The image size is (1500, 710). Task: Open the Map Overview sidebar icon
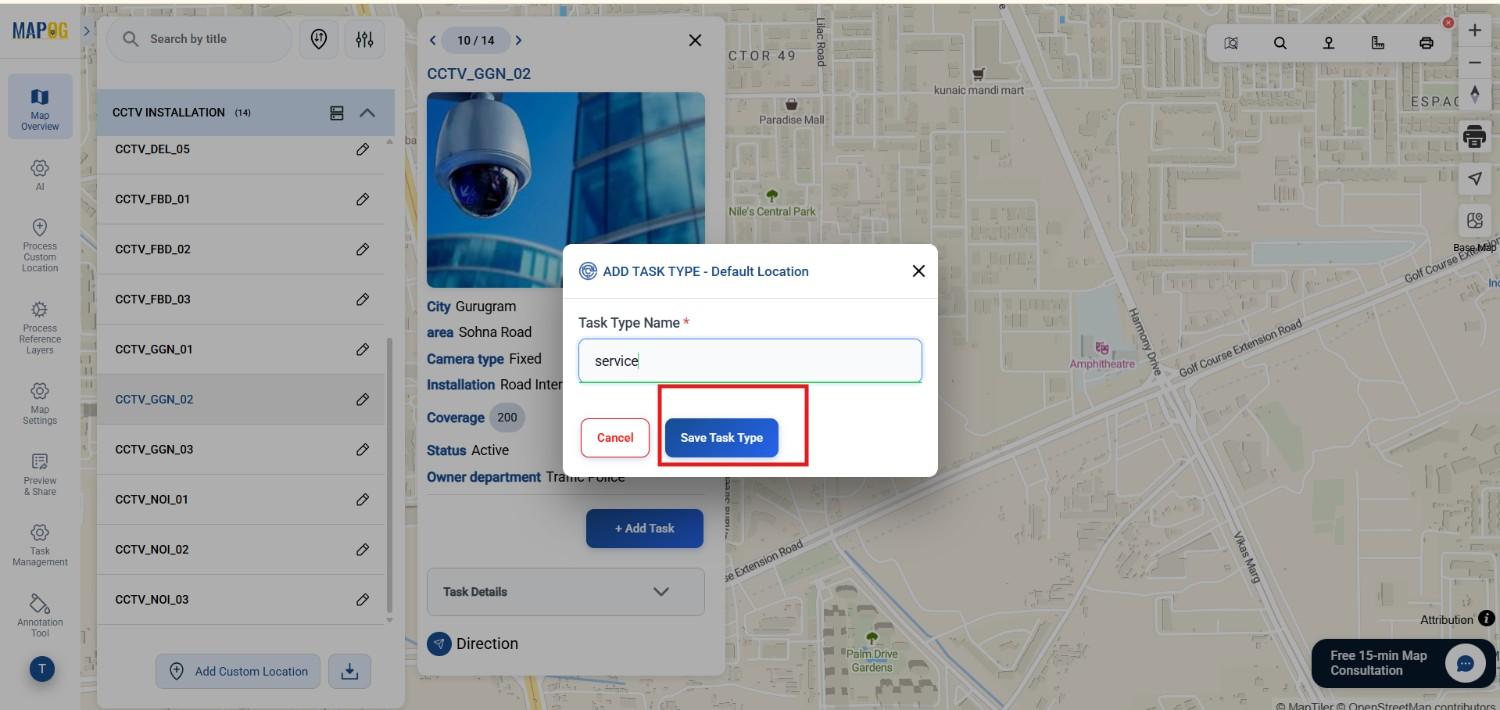40,107
